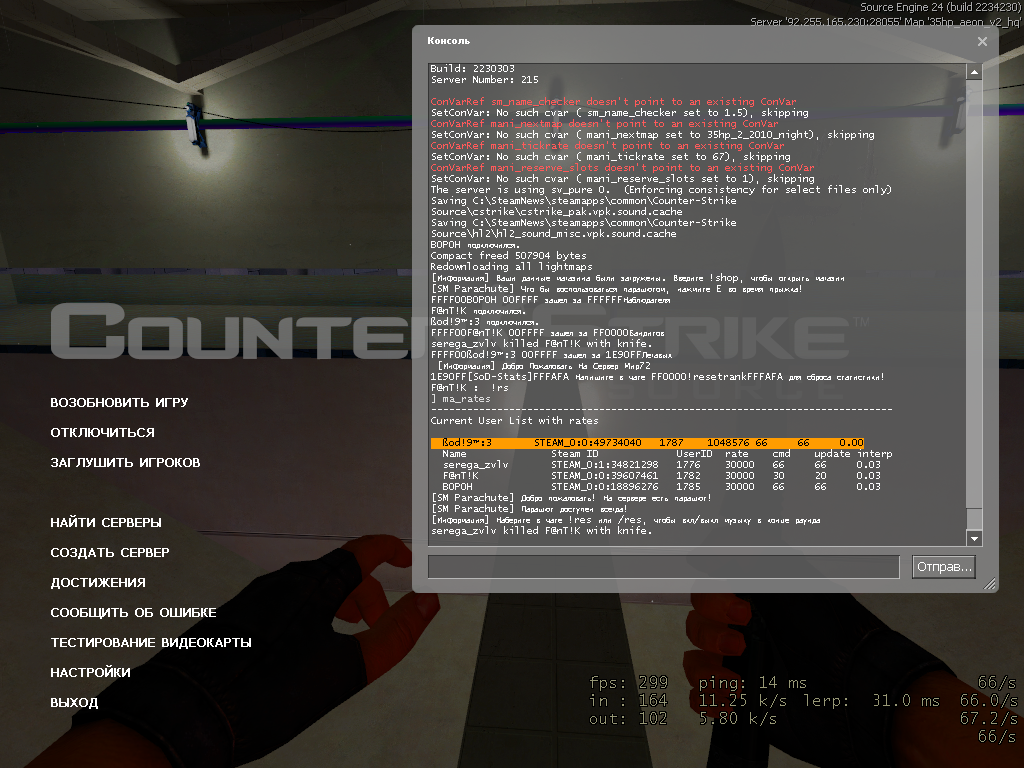
Task: Click player name serega_zvlv in rates list
Action: (x=475, y=465)
